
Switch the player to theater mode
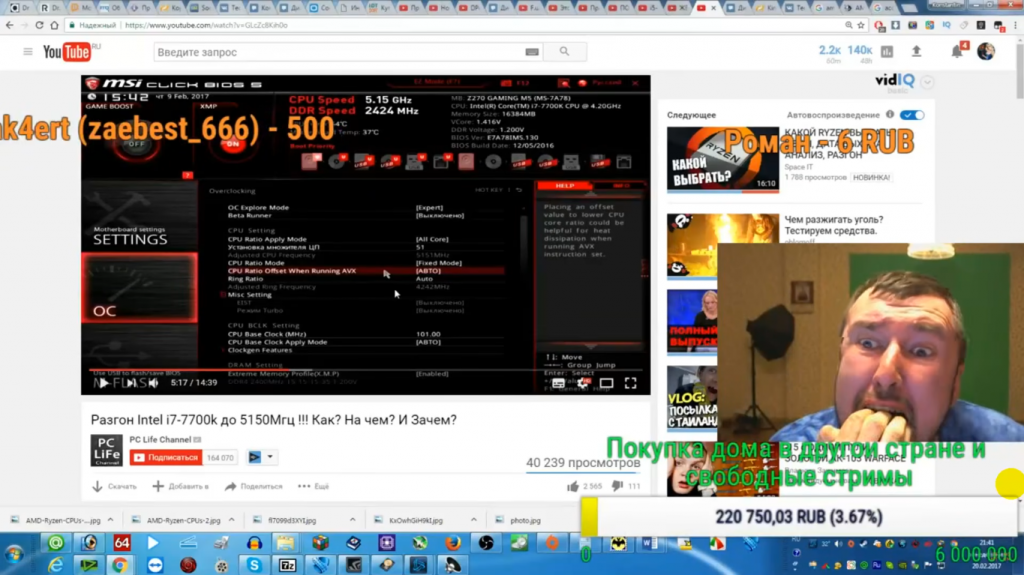606,382
